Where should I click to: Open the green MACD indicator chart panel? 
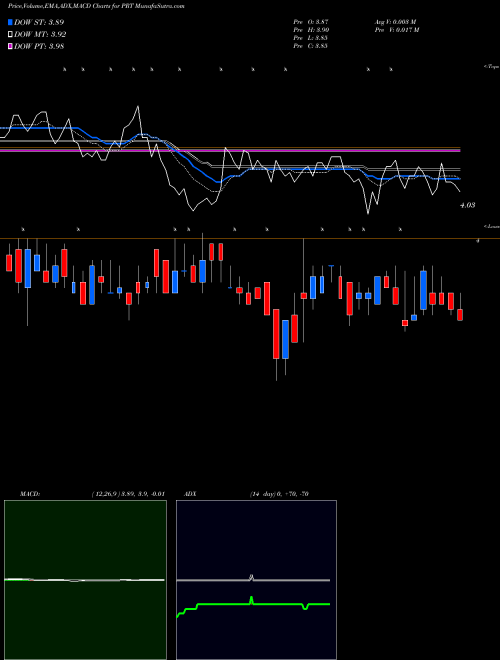click(x=85, y=580)
